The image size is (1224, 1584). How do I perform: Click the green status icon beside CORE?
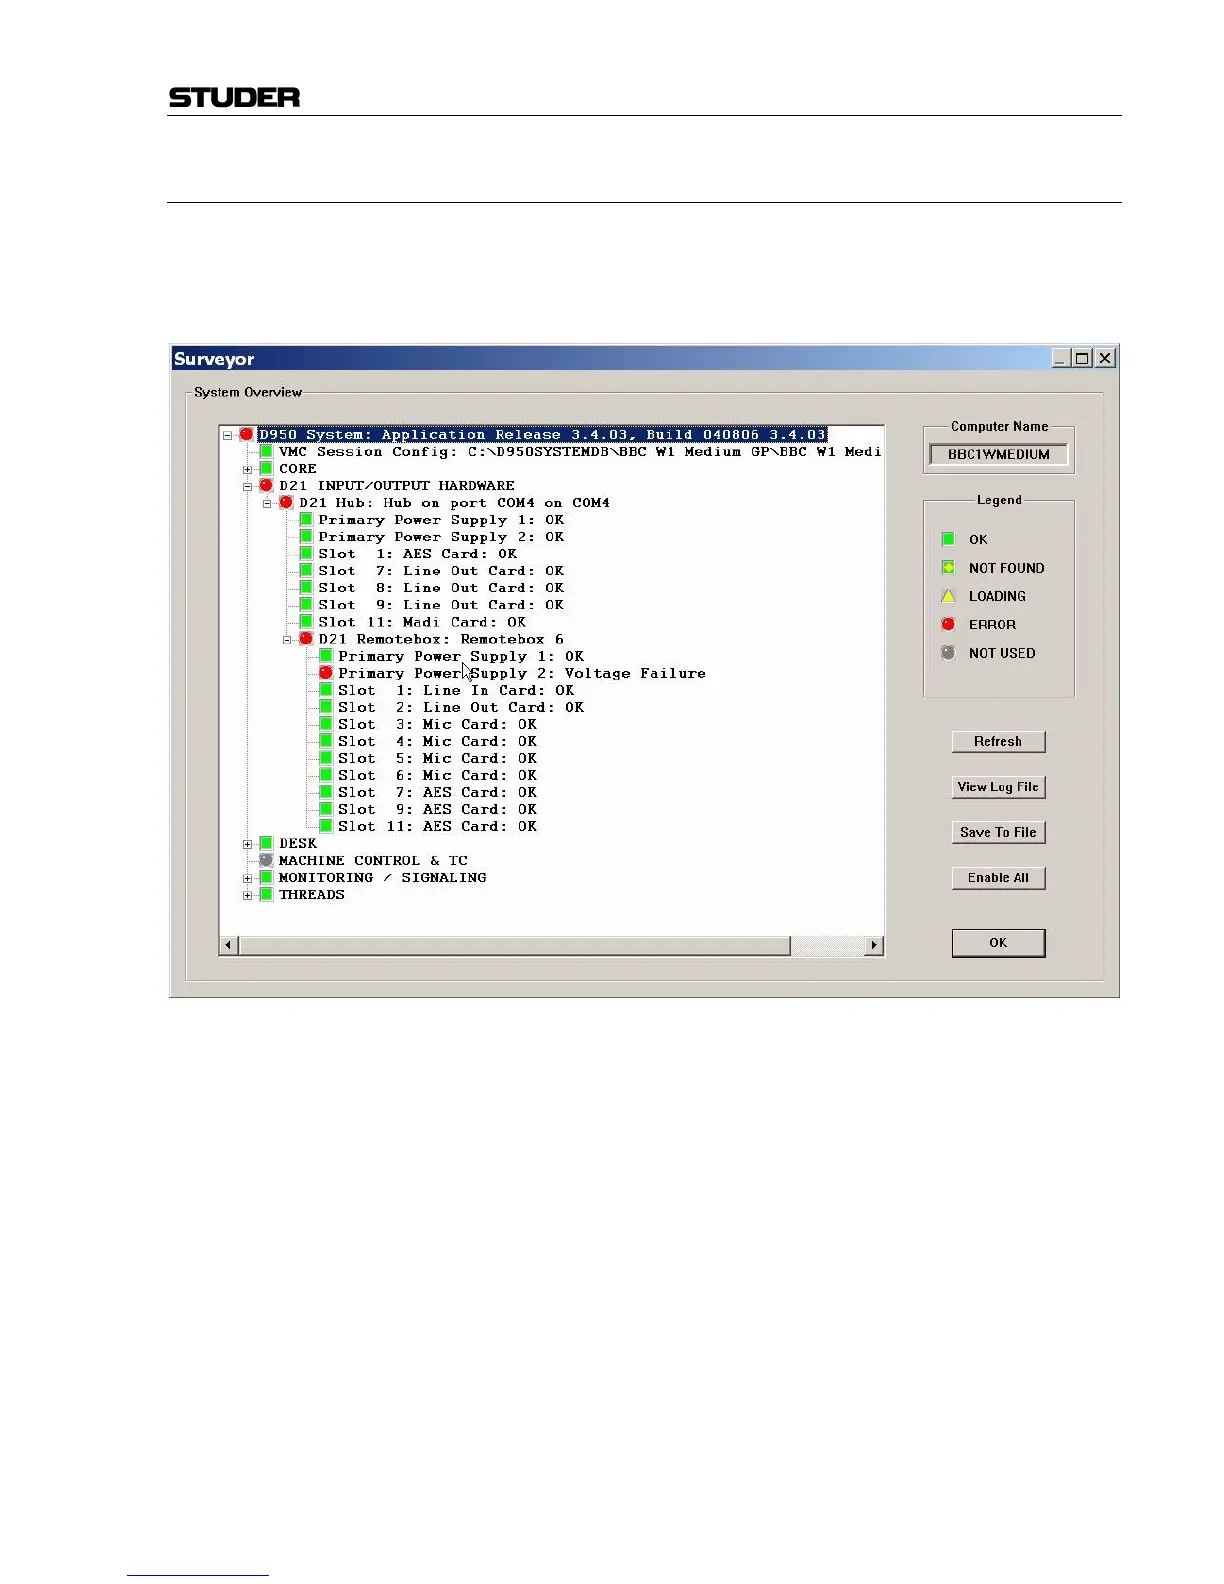[x=266, y=469]
